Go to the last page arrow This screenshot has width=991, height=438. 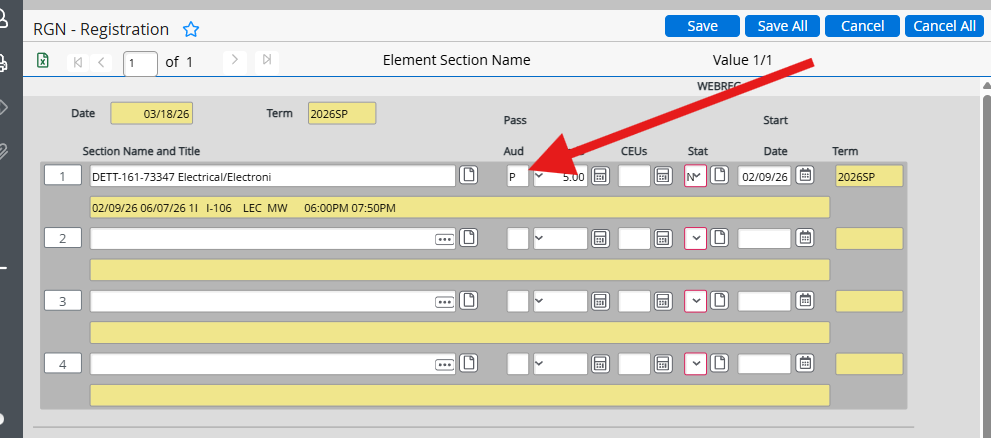pos(266,61)
